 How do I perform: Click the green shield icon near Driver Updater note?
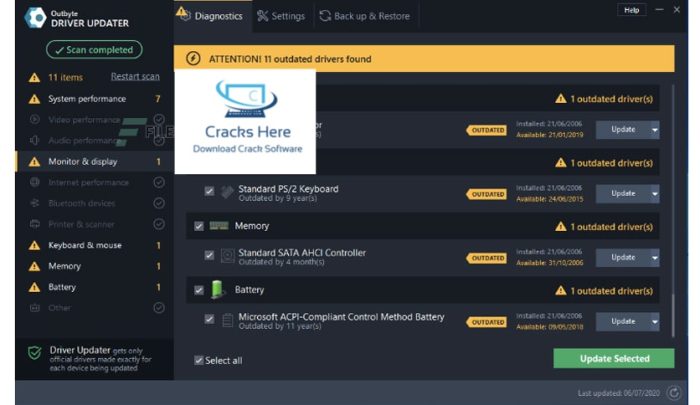(34, 353)
